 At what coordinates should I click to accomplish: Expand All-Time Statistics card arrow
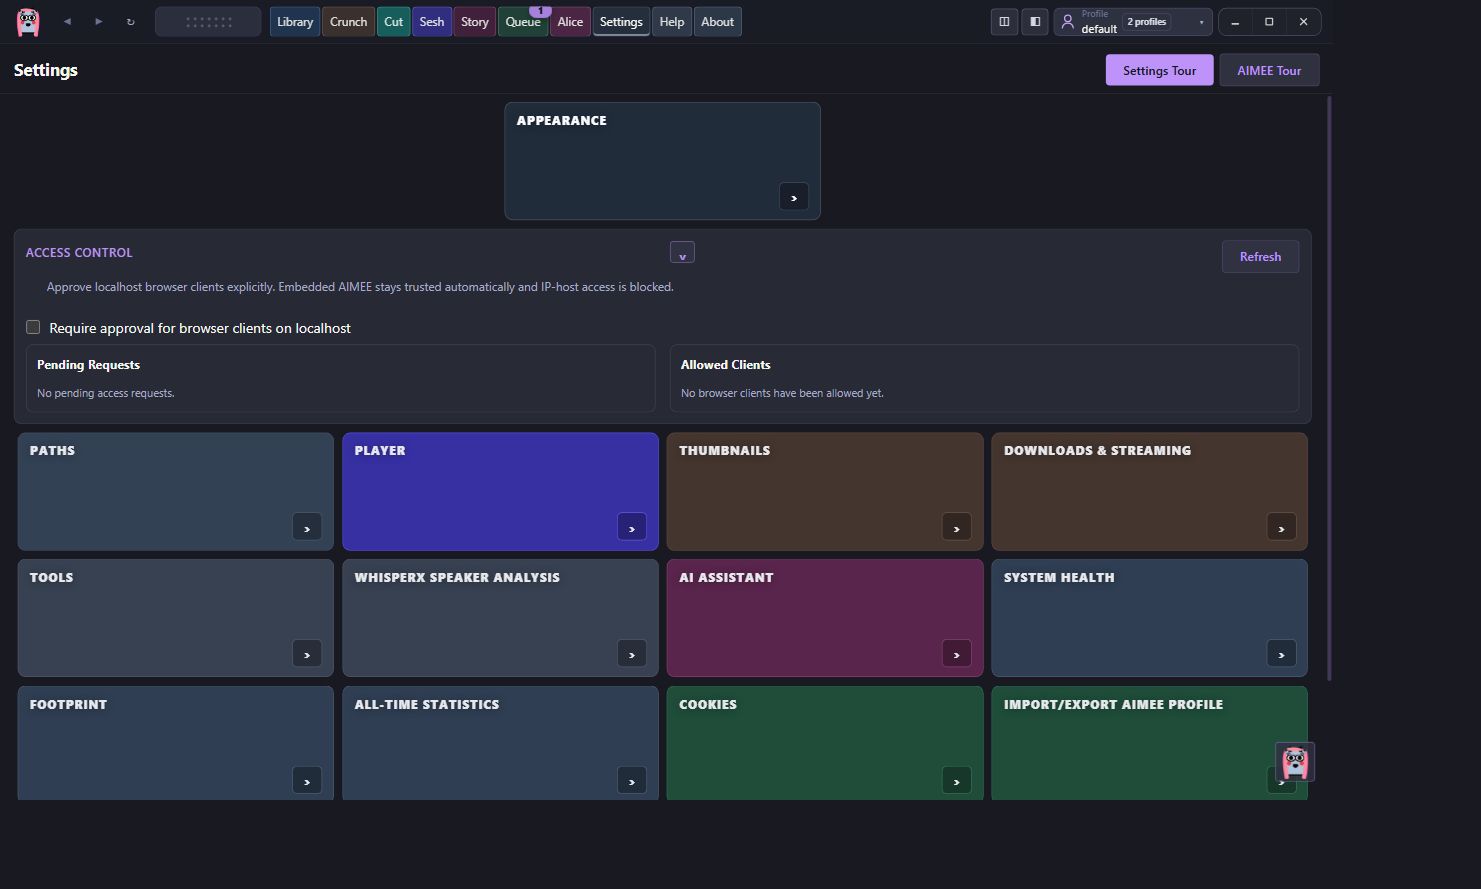632,781
